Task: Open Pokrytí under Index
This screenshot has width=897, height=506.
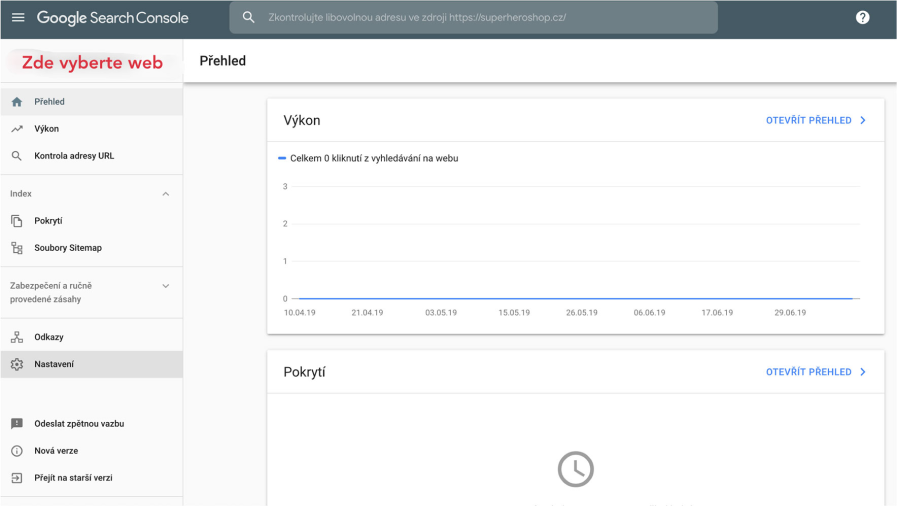Action: tap(92, 221)
